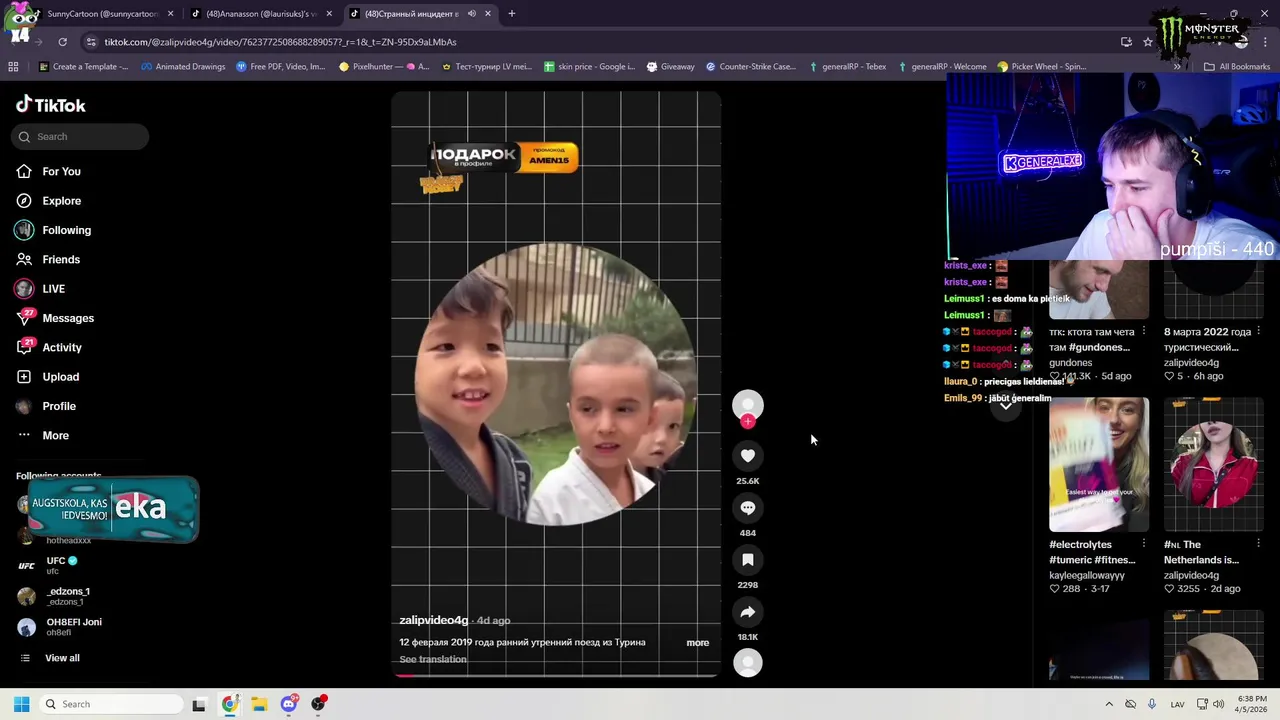Collapse the chat with down chevron

click(1006, 405)
